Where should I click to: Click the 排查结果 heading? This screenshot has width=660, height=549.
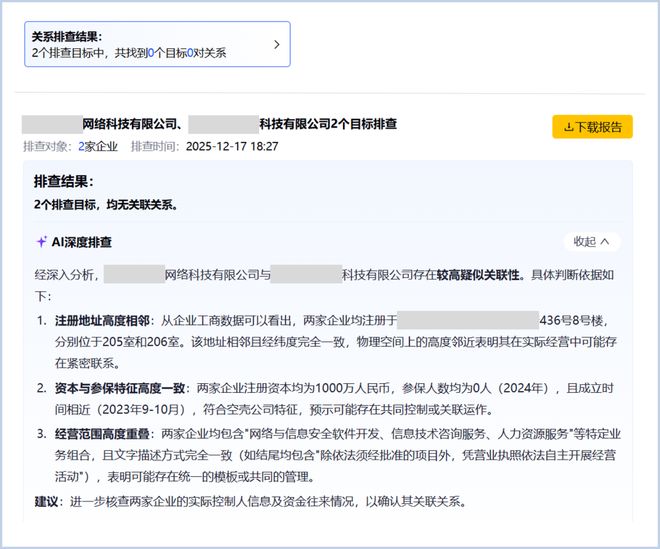tap(63, 182)
